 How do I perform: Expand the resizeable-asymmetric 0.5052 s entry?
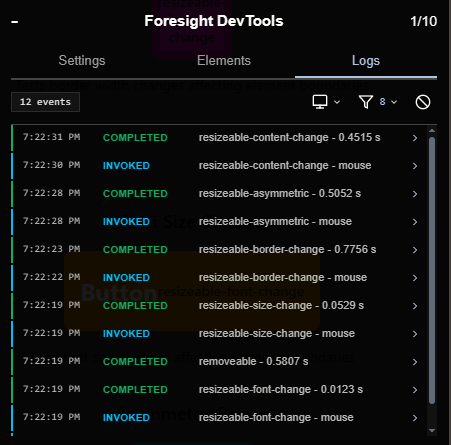415,194
